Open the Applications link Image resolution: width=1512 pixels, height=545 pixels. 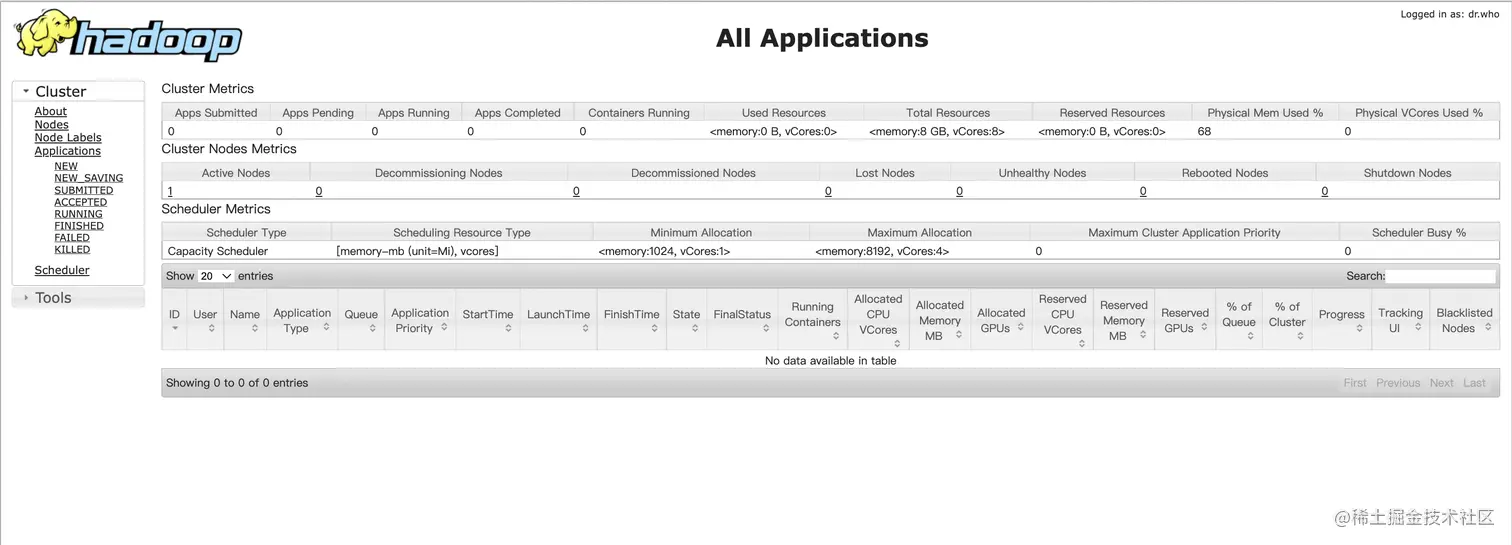point(68,151)
